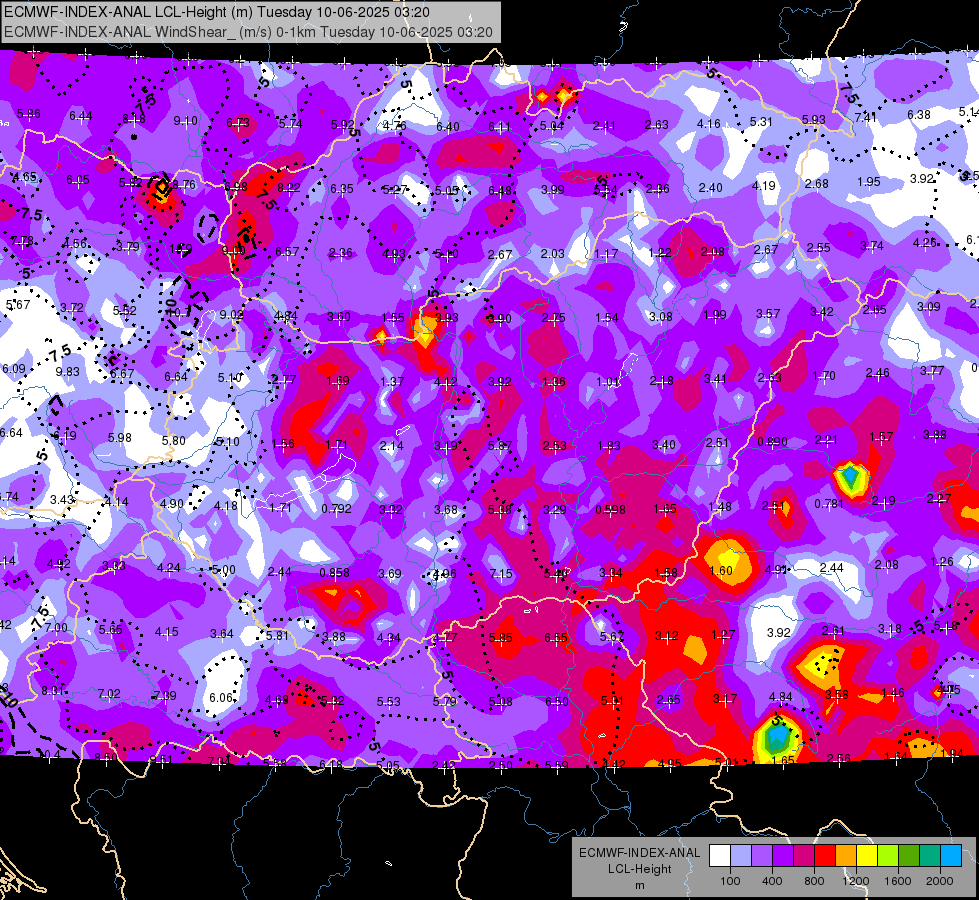Choose the dark green legend swatch

click(909, 856)
